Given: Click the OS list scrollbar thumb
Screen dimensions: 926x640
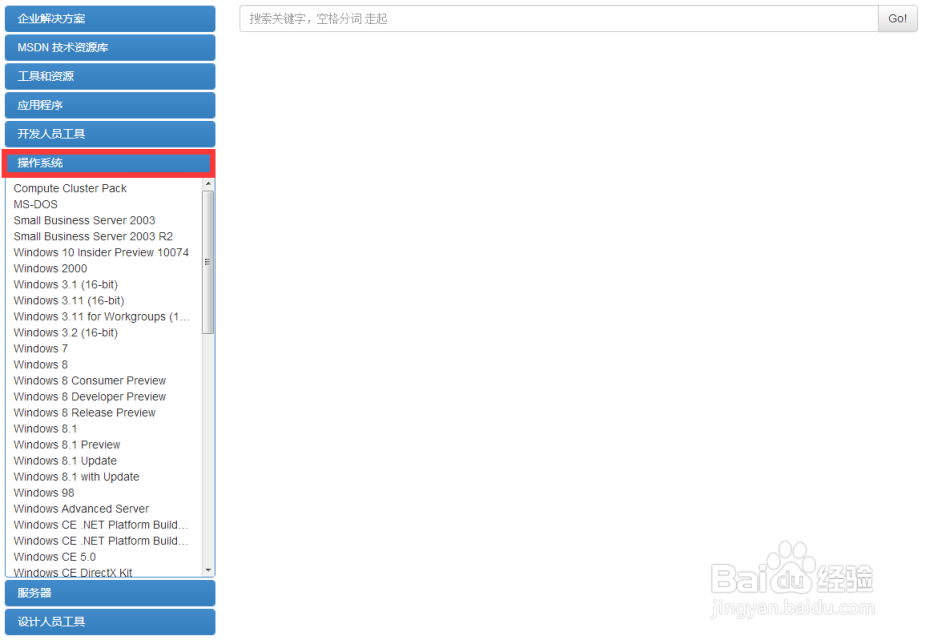Looking at the screenshot, I should pyautogui.click(x=208, y=262).
